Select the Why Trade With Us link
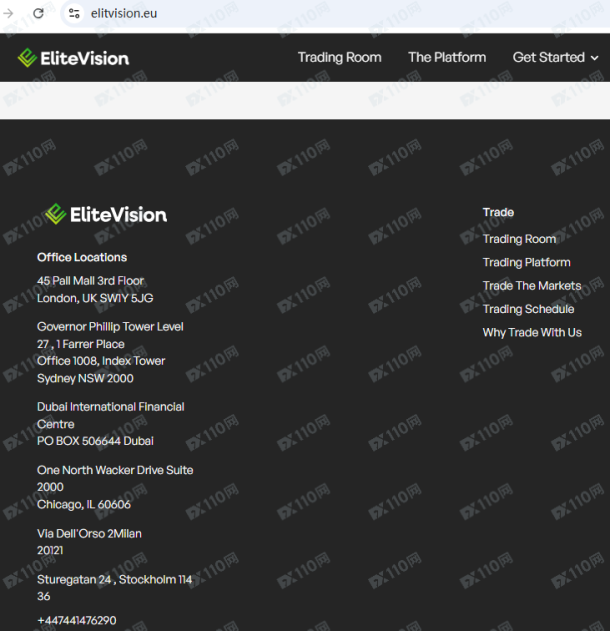610x631 pixels. [531, 333]
